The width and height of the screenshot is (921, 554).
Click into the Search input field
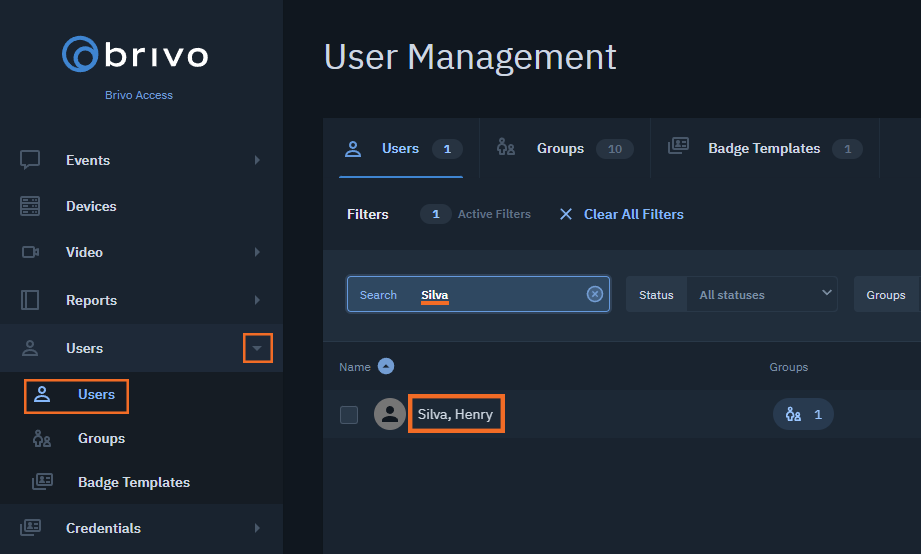click(478, 294)
